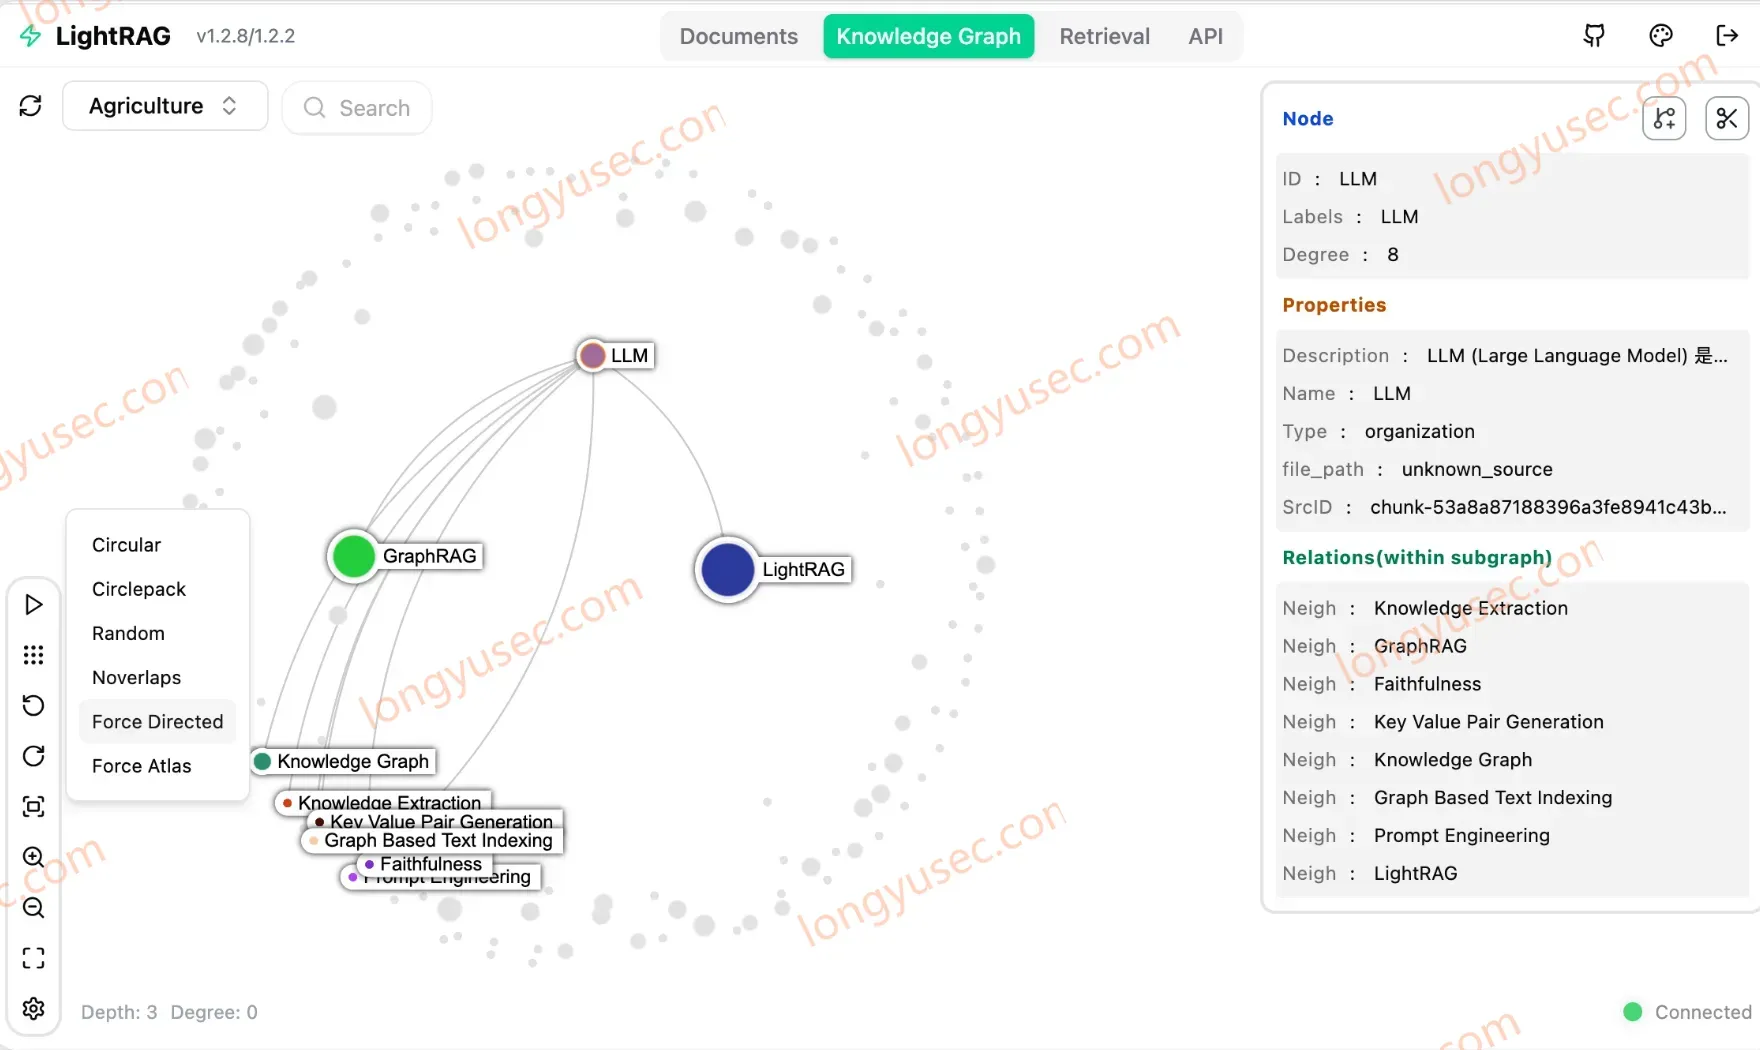The image size is (1760, 1050).
Task: Select the GraphRAG green node
Action: [x=353, y=556]
